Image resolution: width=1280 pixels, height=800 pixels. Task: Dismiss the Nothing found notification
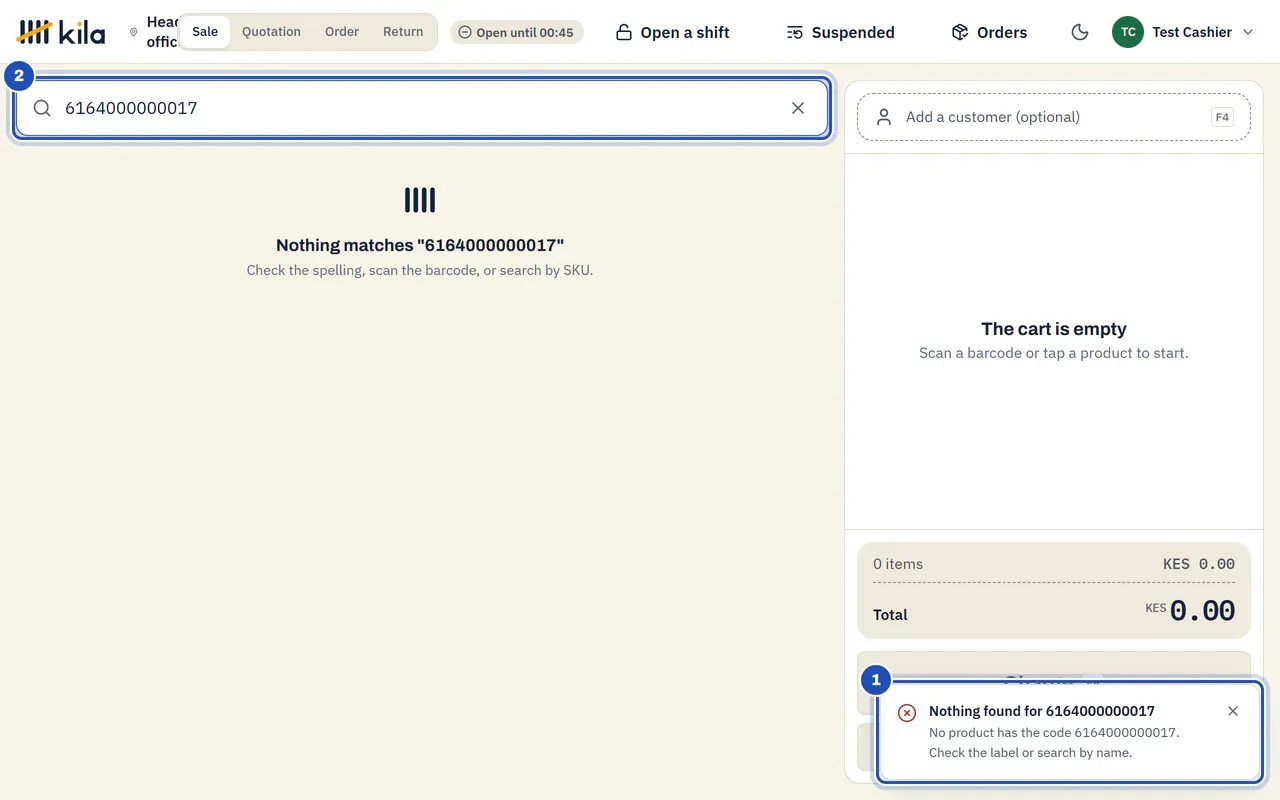click(x=1233, y=711)
